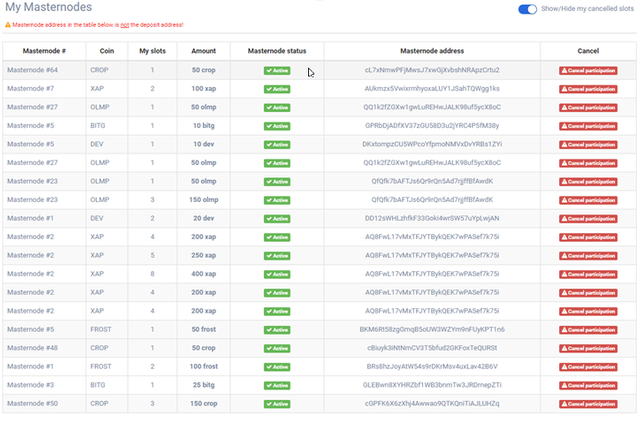Click the '100 frost' amount cell

pos(203,366)
